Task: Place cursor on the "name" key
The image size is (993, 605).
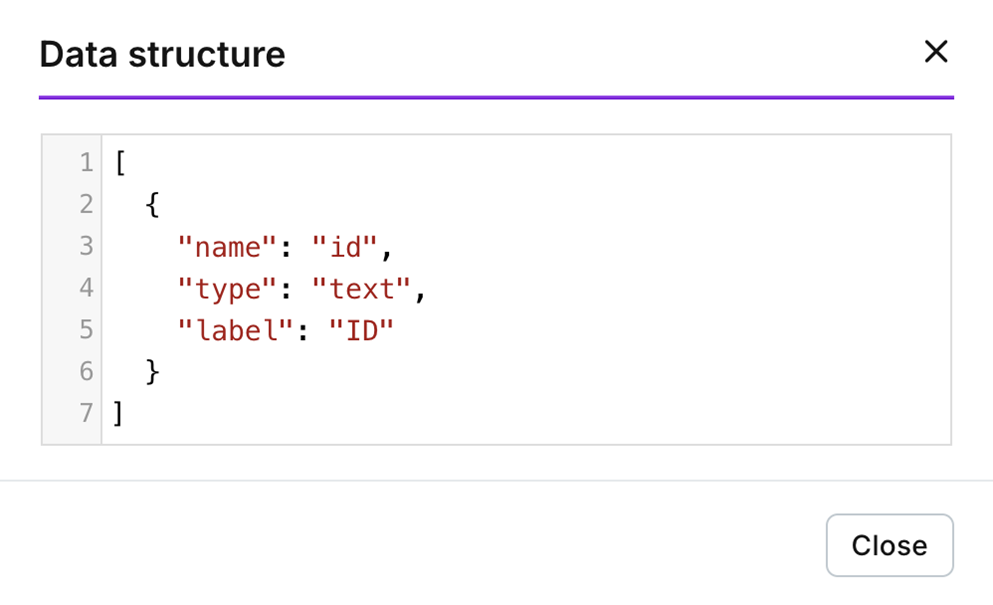Action: (227, 247)
